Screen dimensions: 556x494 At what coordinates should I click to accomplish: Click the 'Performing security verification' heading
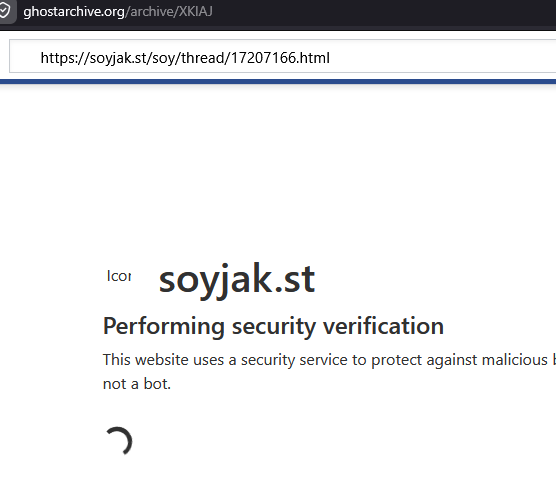(273, 326)
